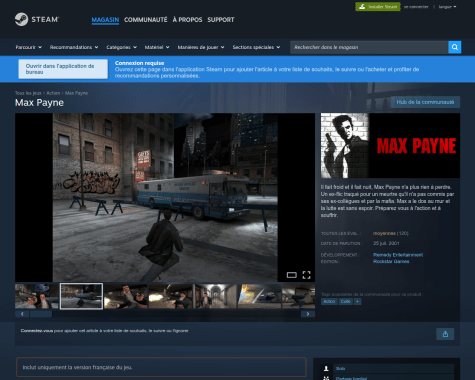Select the third screenshot thumbnail
Viewport: 475px width, 380px height.
click(x=126, y=296)
